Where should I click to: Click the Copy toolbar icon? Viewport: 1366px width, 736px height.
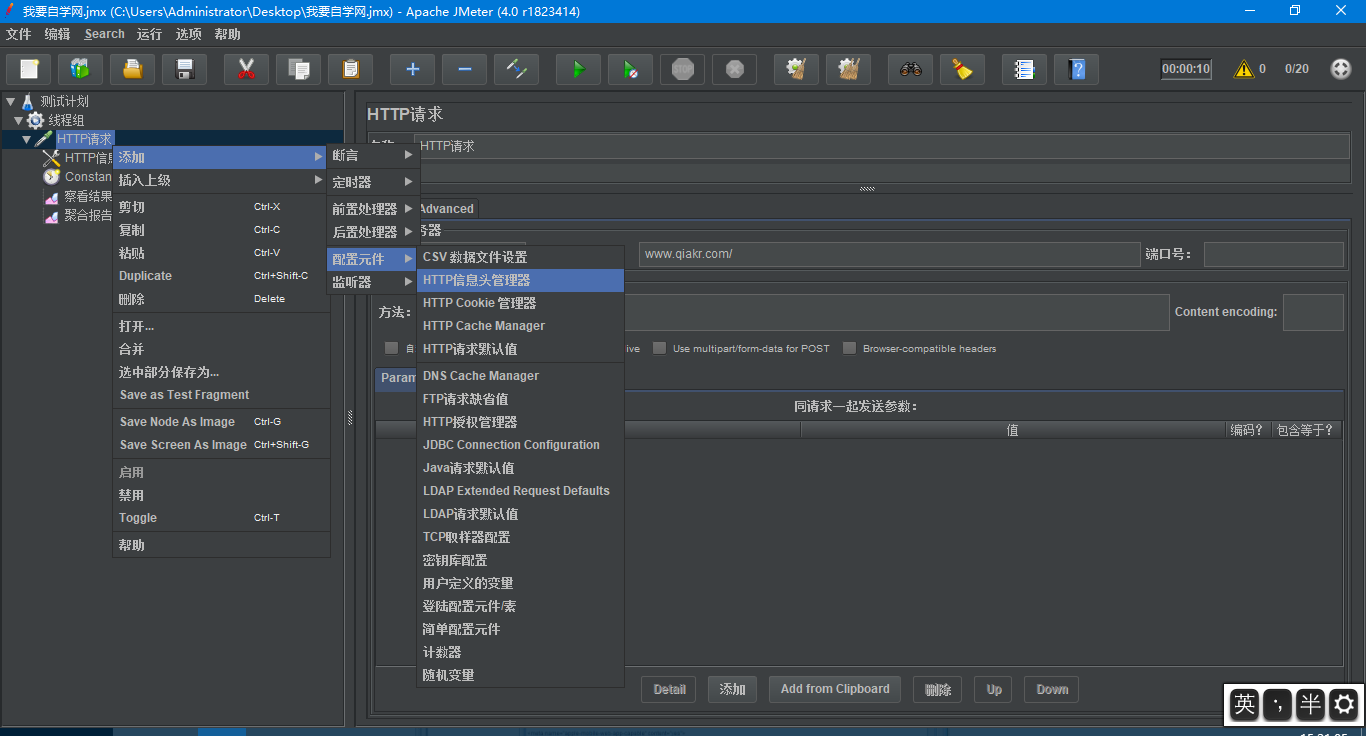tap(299, 69)
